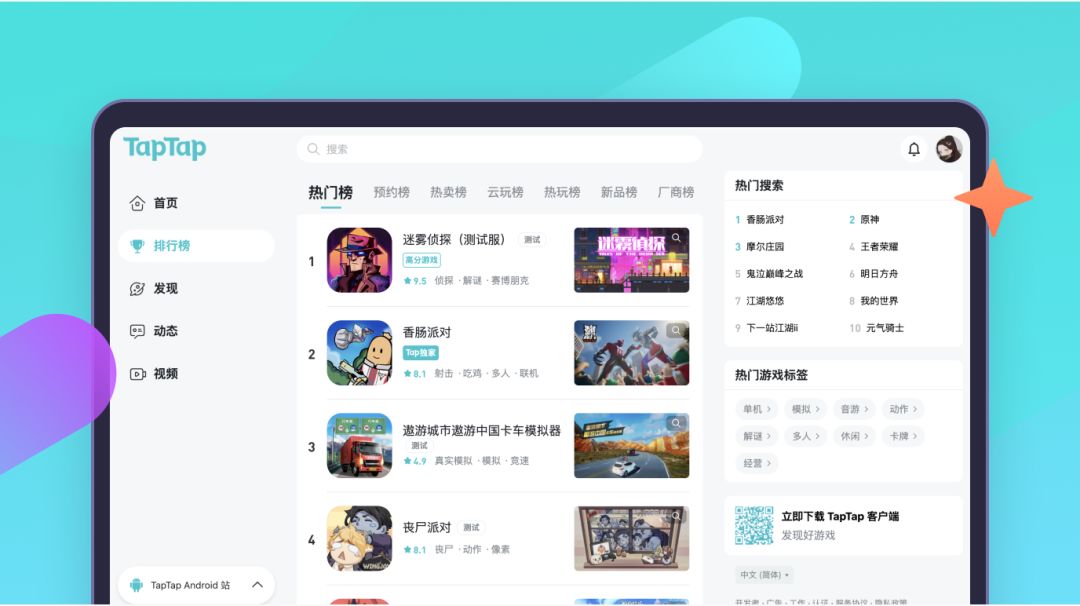
Task: Open the home page icon 首页
Action: click(137, 203)
